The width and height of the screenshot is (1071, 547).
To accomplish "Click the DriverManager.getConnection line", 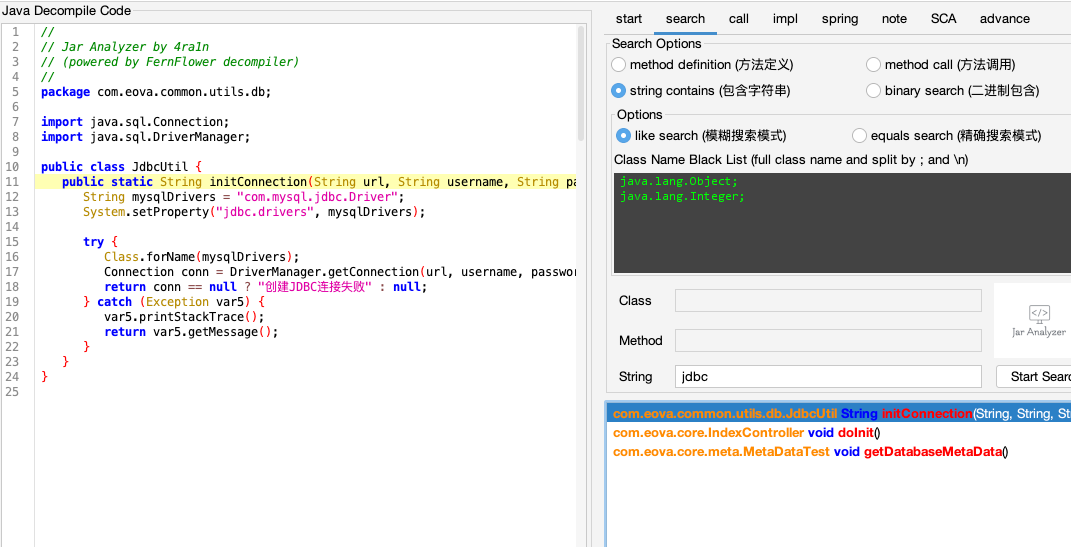I will click(x=341, y=272).
